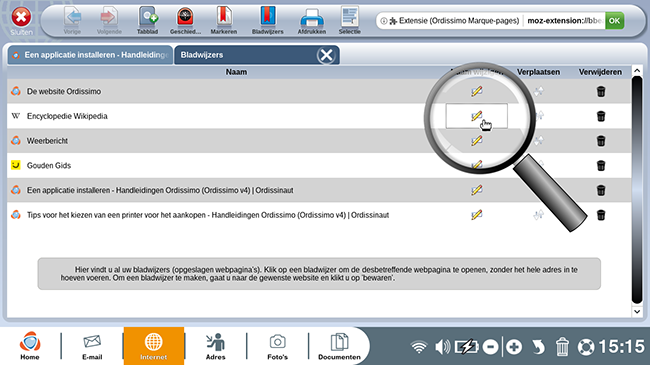The height and width of the screenshot is (365, 650).
Task: Delete Een applicatie installeren bookmark
Action: click(601, 190)
